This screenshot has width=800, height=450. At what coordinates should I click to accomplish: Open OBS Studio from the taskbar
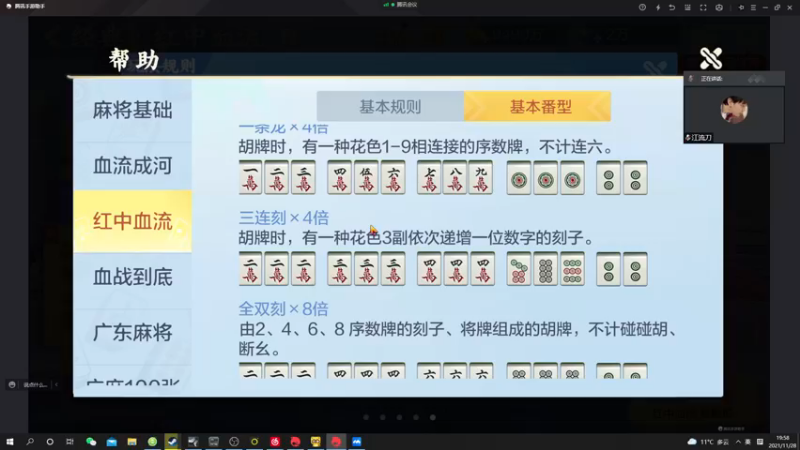(234, 442)
